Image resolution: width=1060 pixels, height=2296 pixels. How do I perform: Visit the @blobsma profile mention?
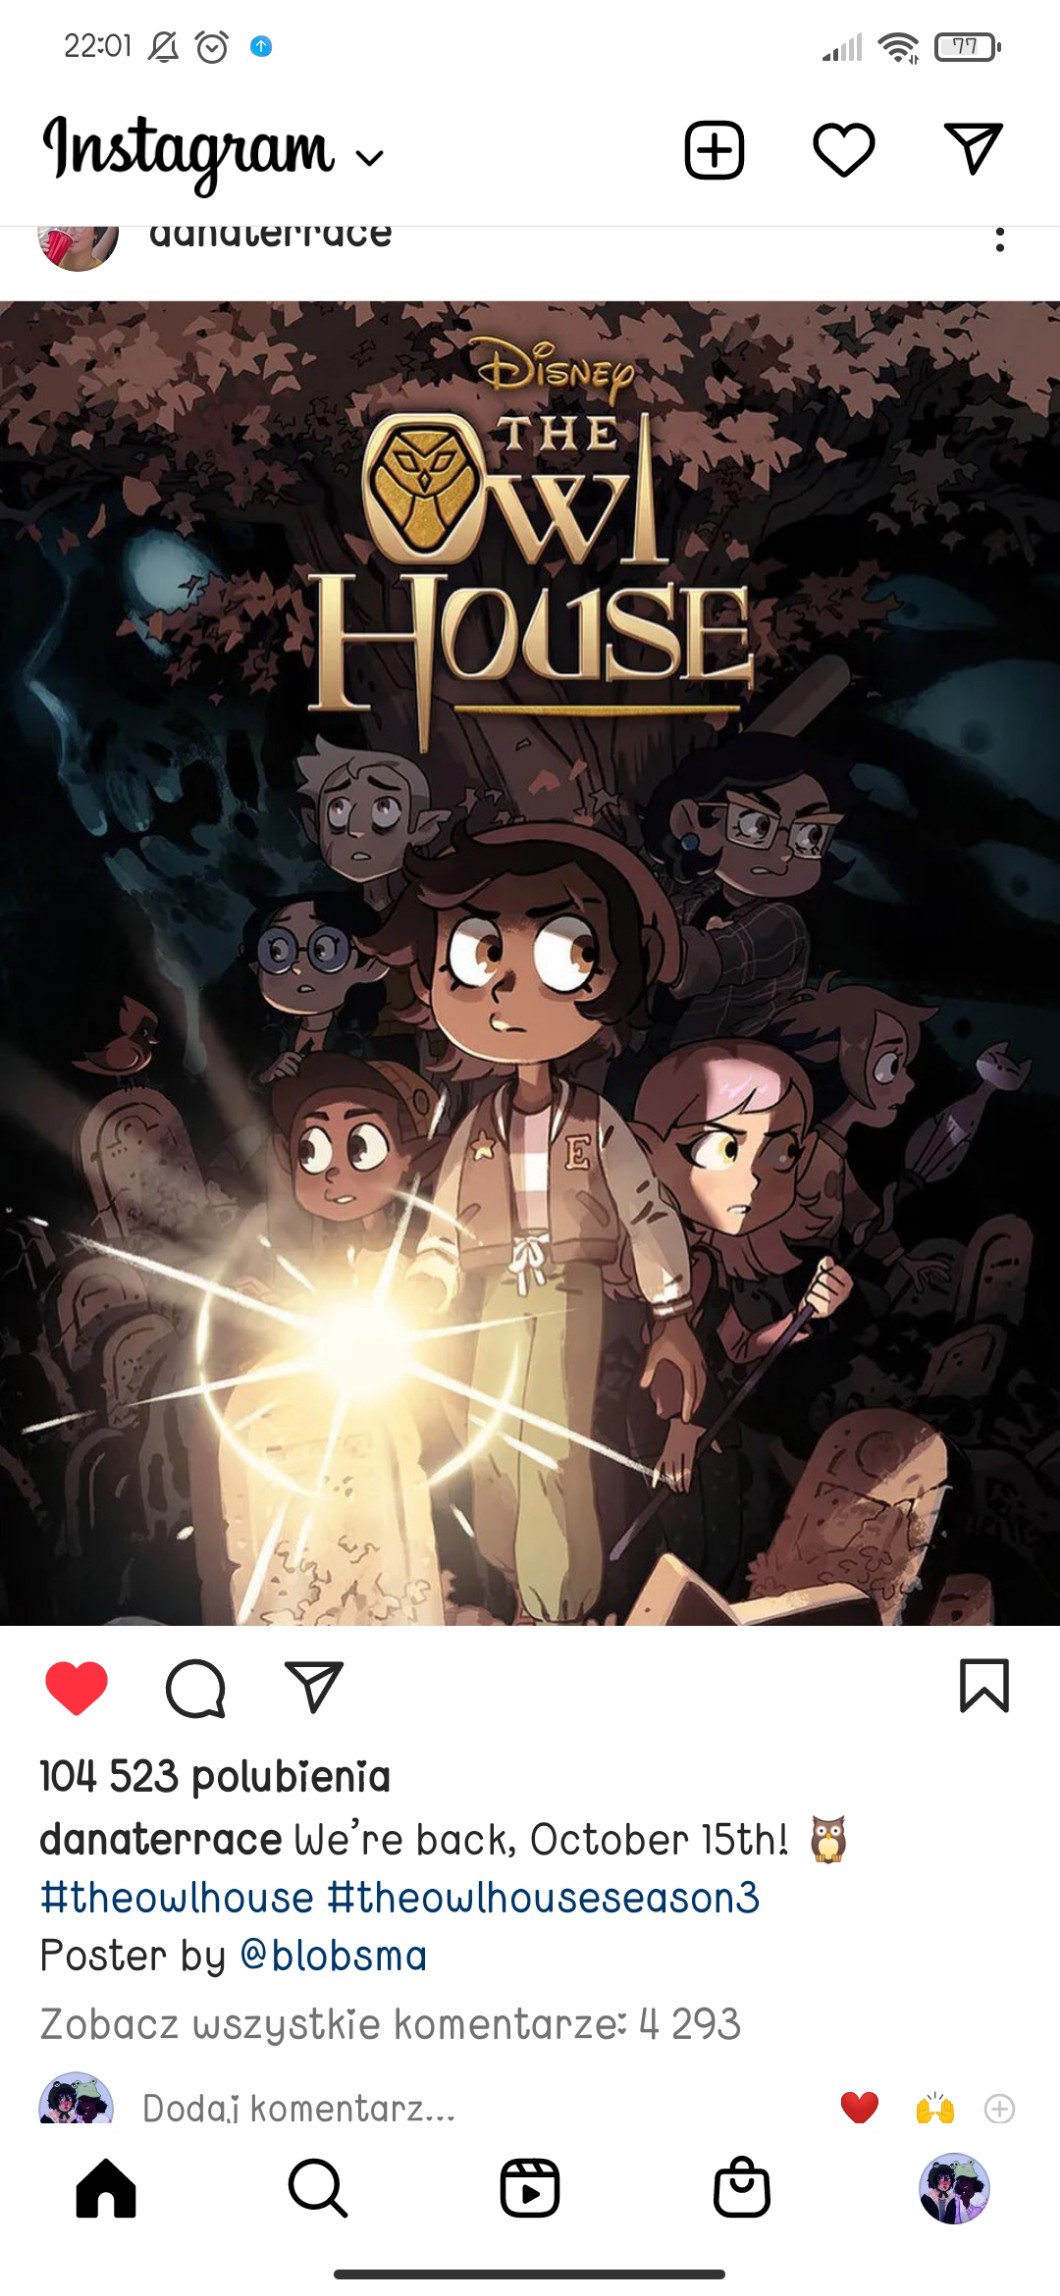click(334, 1956)
